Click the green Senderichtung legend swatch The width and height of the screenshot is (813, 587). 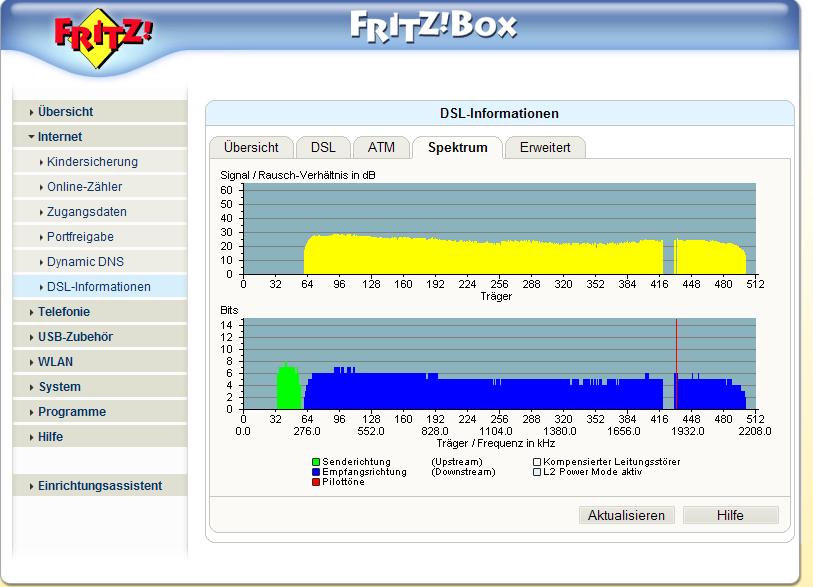316,462
